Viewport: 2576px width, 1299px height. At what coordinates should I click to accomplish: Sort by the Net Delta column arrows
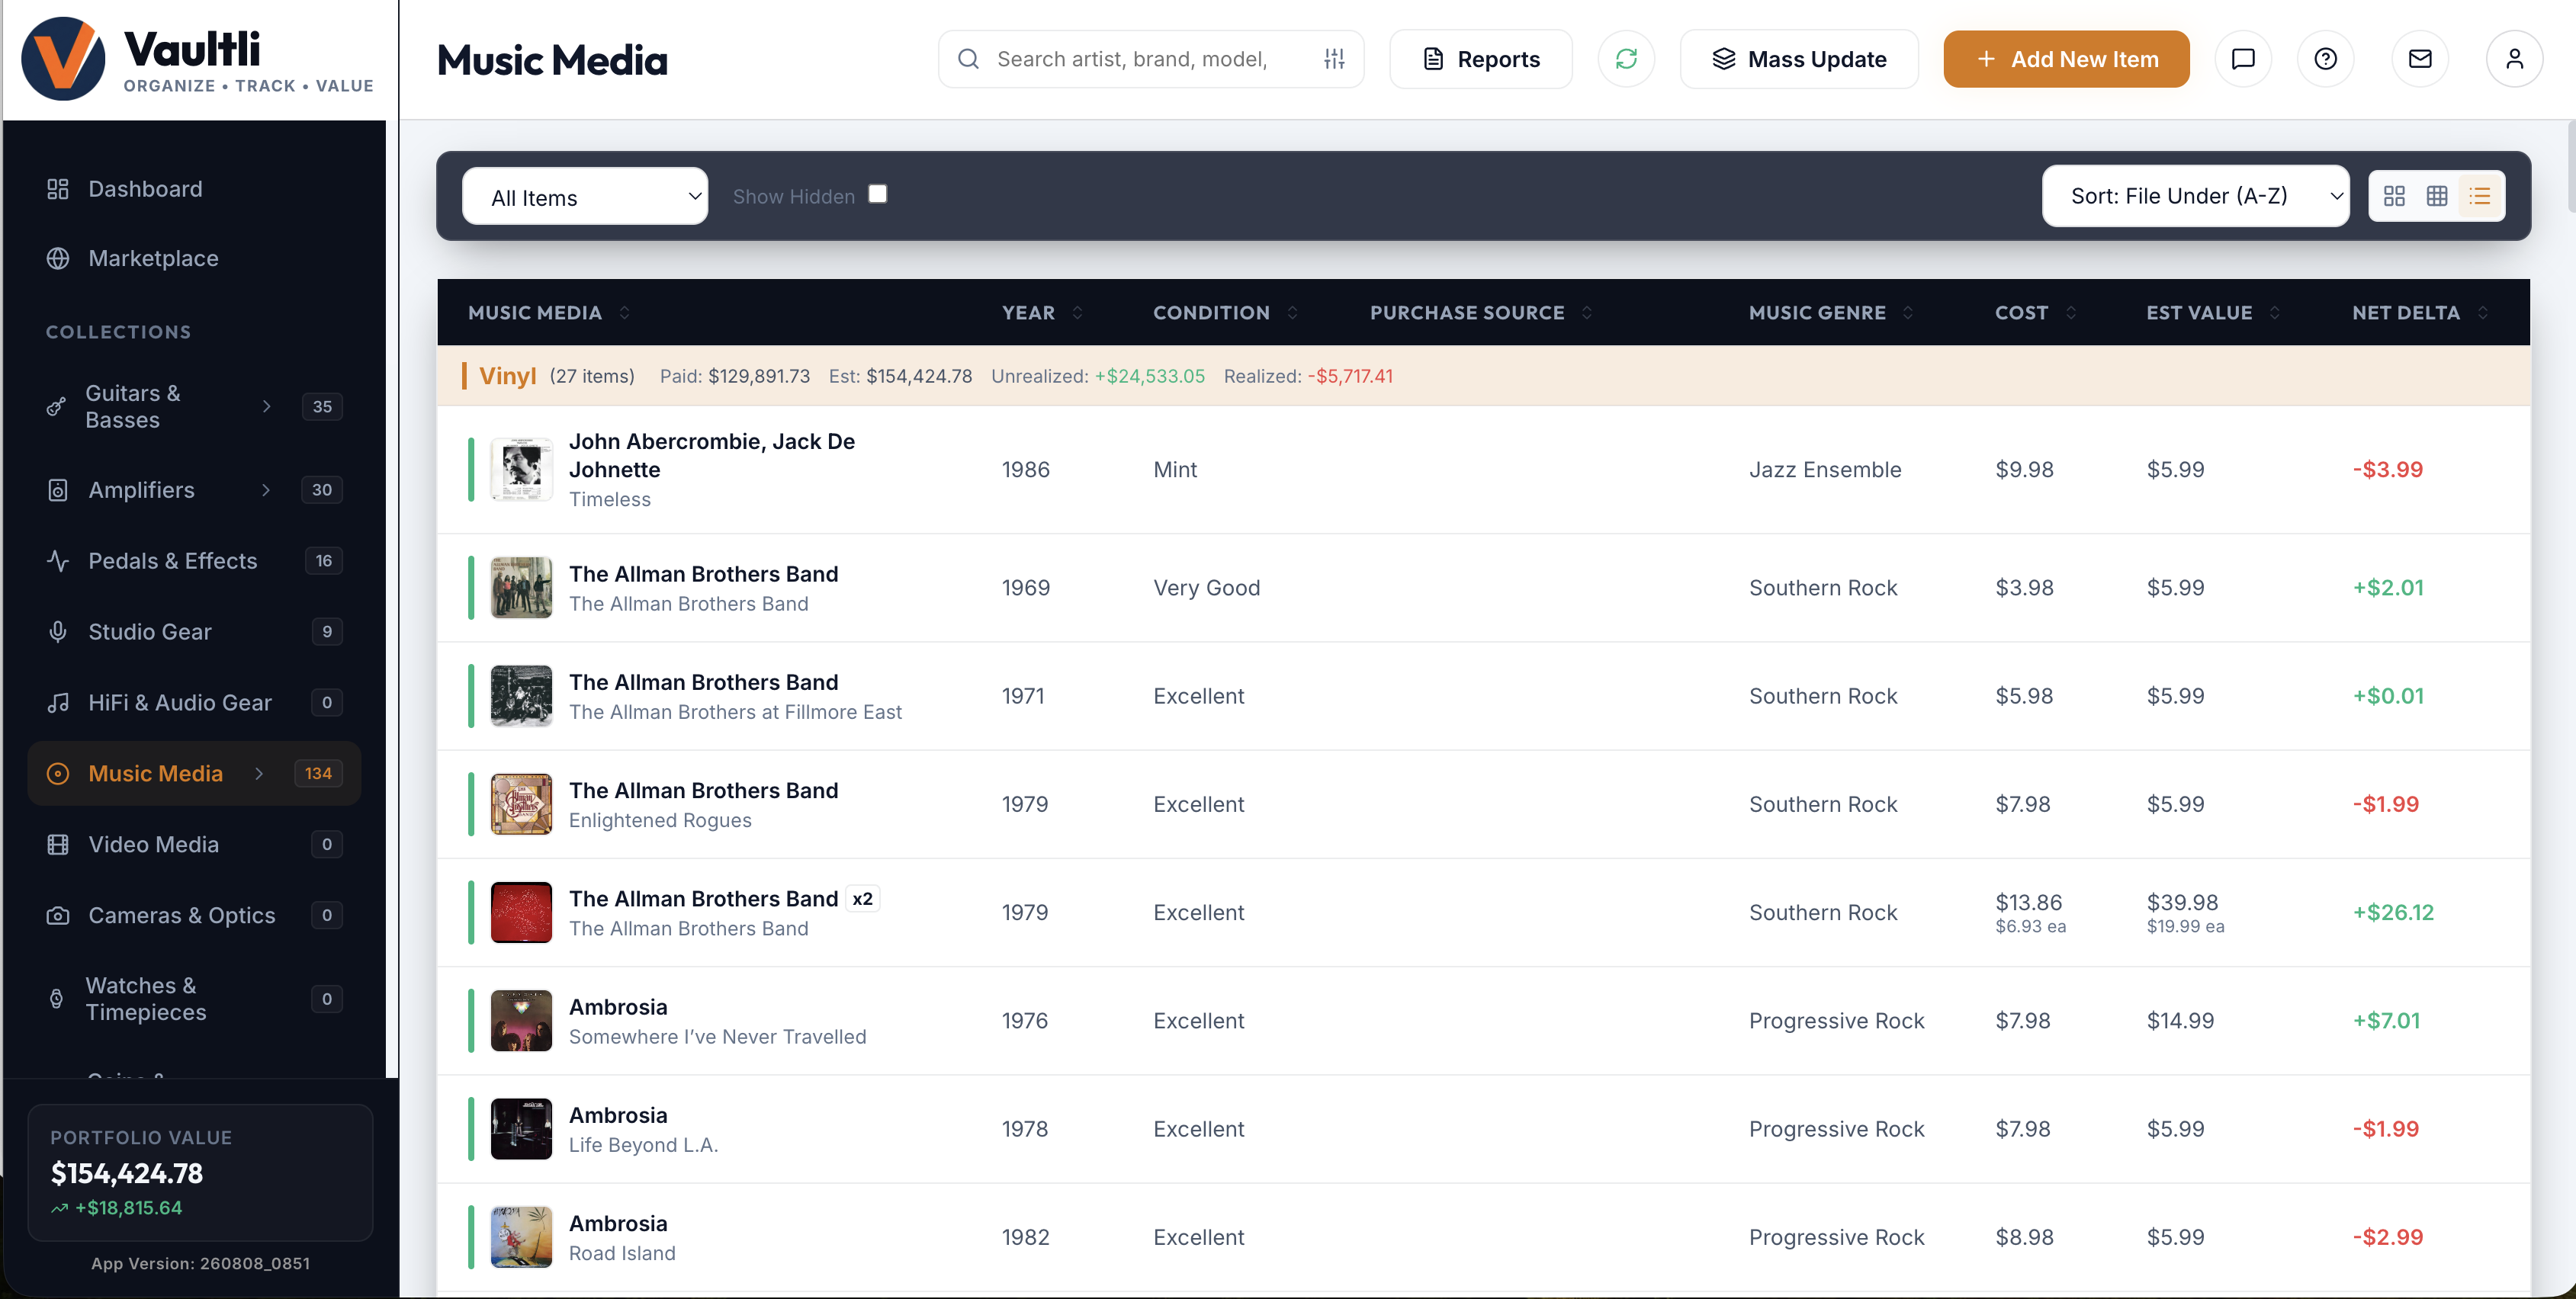(2483, 313)
